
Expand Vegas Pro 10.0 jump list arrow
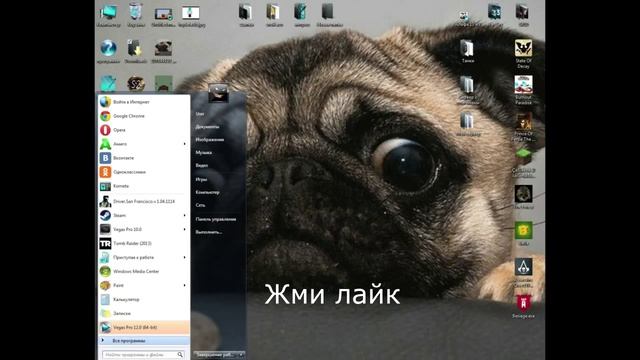point(184,229)
